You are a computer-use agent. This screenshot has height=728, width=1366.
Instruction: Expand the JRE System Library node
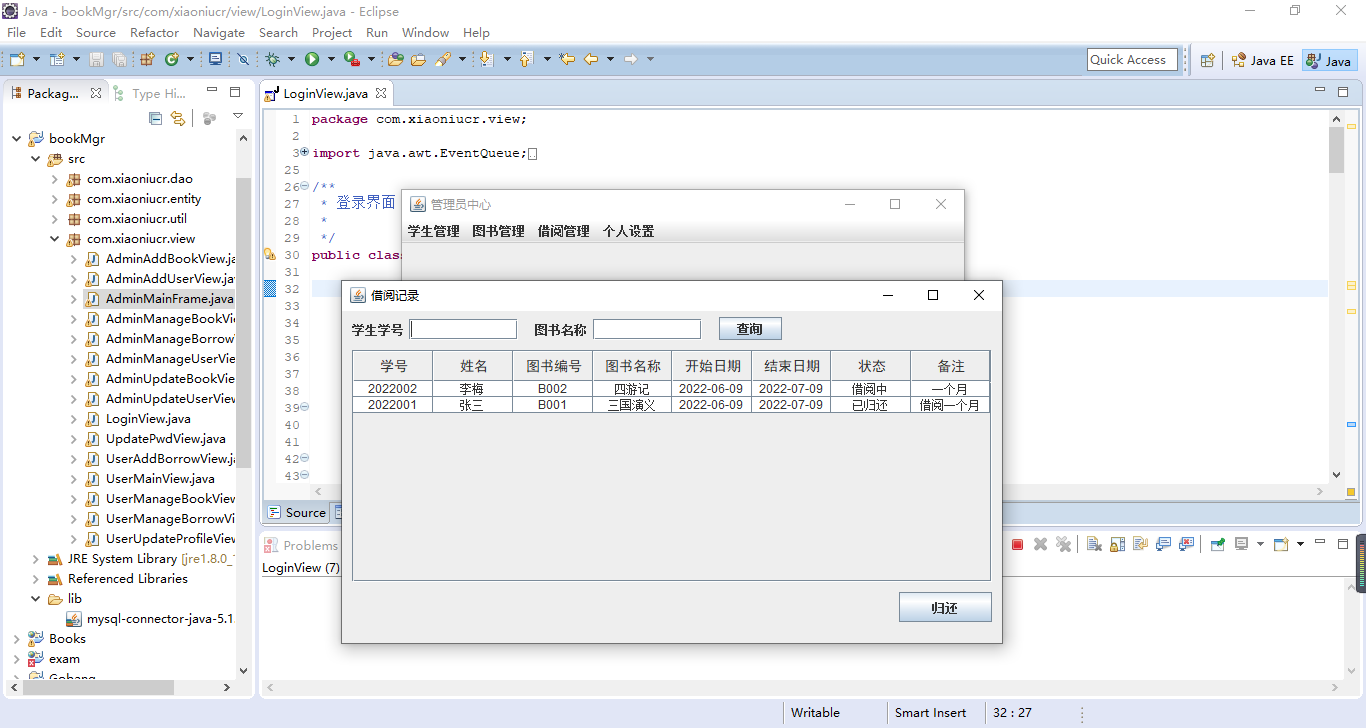tap(35, 559)
